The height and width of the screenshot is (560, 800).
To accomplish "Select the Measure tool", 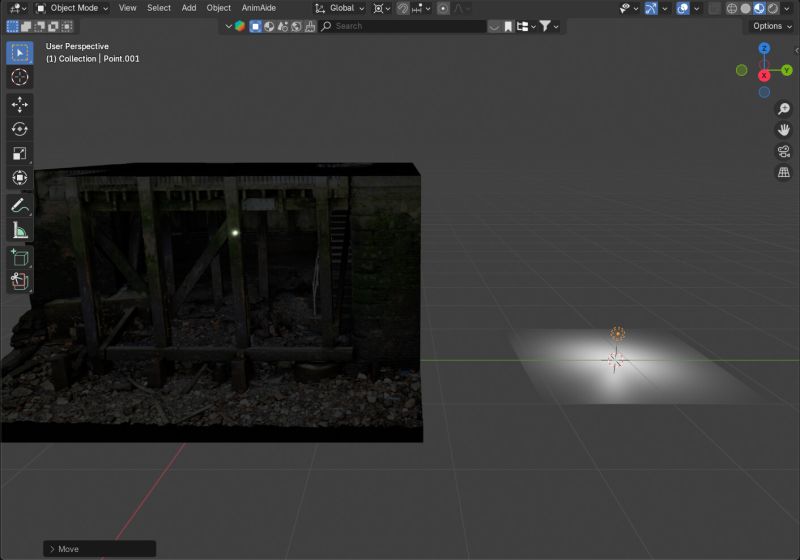I will (19, 230).
